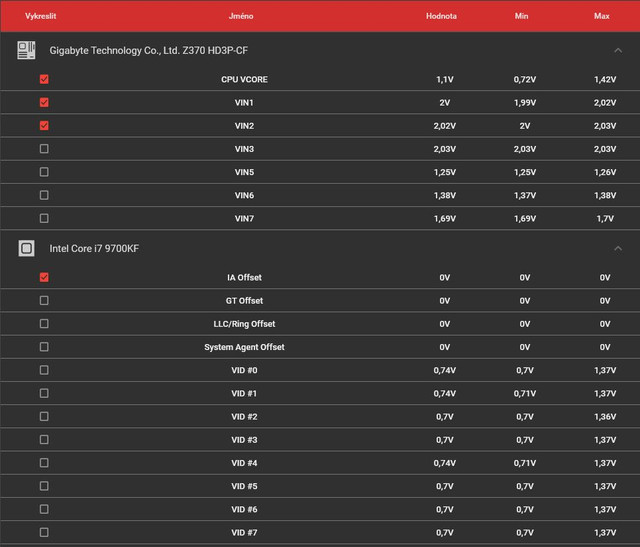Enable the GT Offset plot checkbox
Viewport: 640px width, 547px height.
(44, 300)
